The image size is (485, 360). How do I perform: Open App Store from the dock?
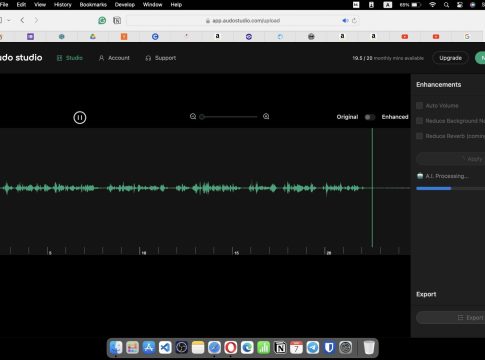click(149, 348)
